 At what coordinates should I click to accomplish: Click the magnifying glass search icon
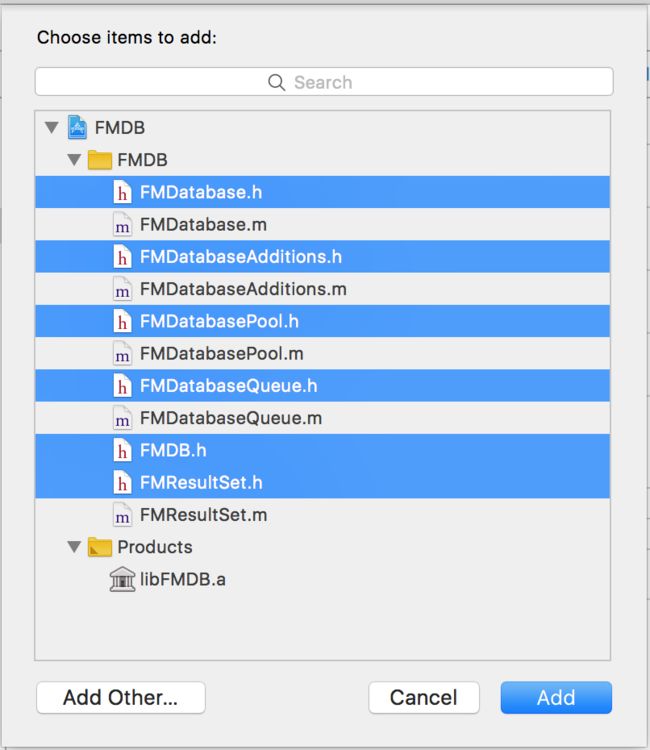(x=276, y=82)
